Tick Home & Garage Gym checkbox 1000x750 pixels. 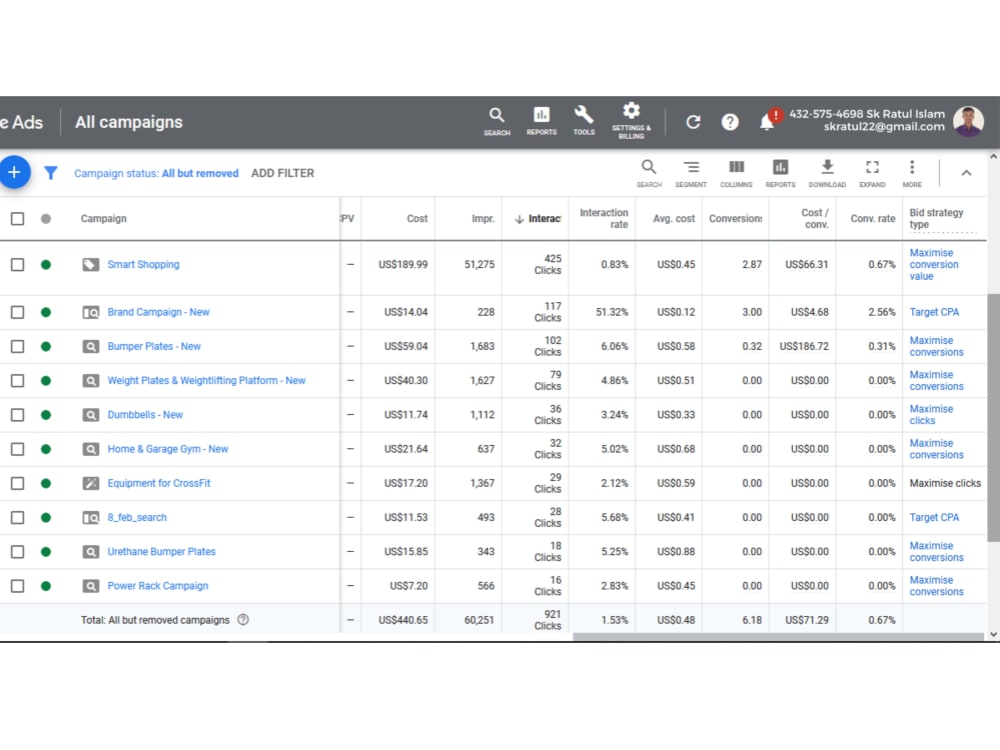pos(17,449)
